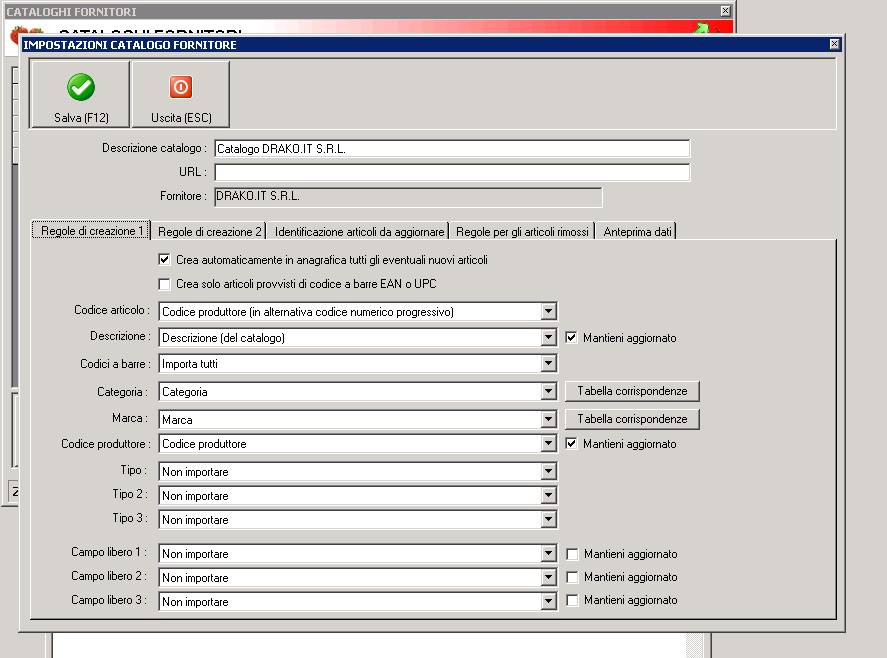Click the green checkmark Salva (F12) icon
The image size is (887, 658).
[x=81, y=87]
